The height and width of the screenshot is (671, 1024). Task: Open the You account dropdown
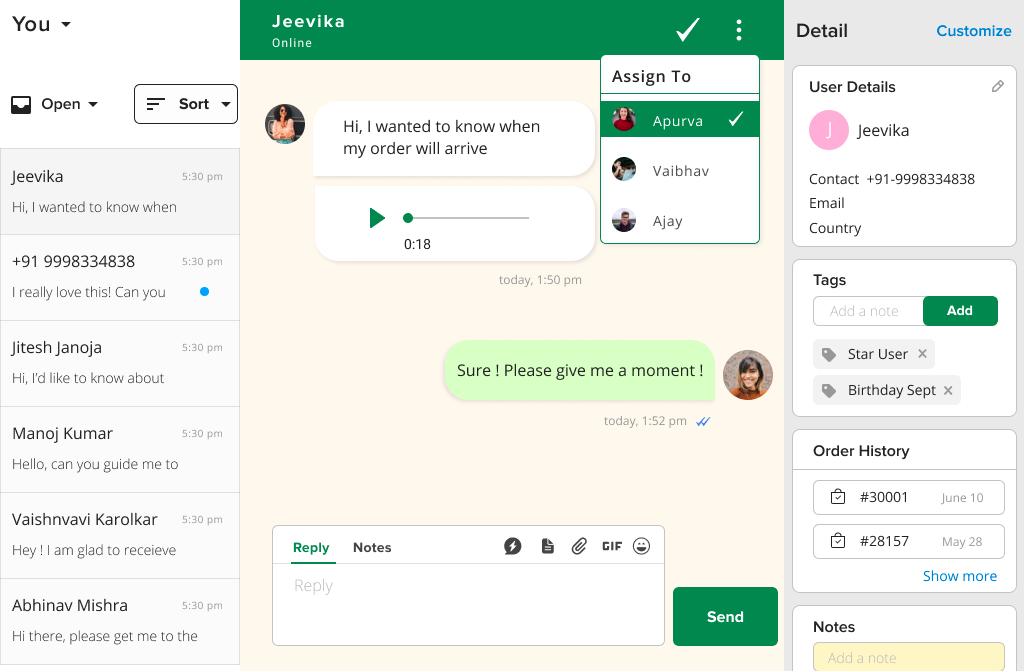(40, 24)
